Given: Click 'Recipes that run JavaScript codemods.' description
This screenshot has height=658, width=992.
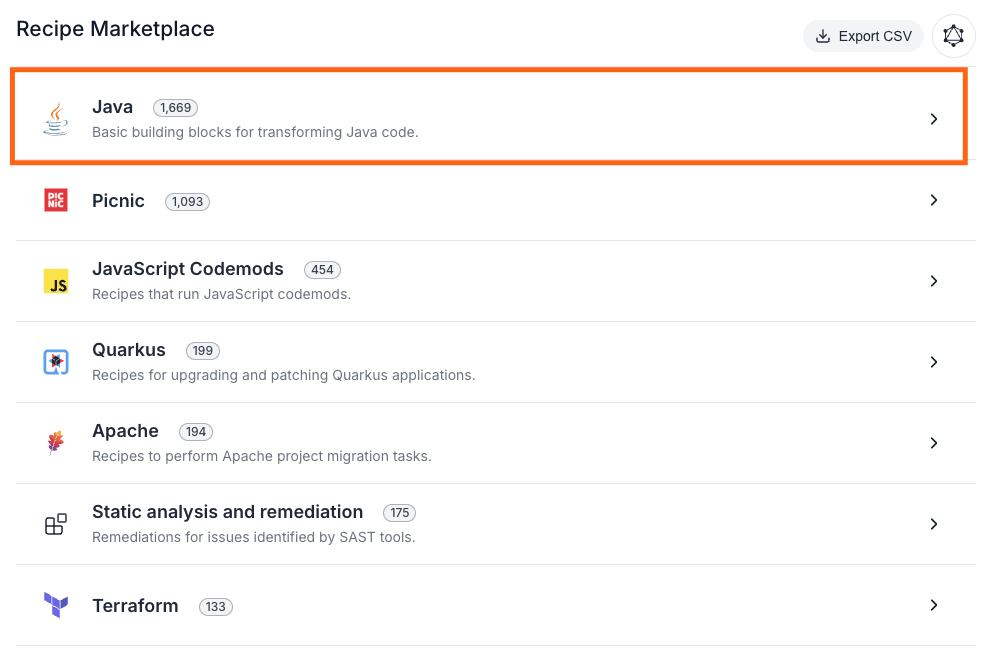Looking at the screenshot, I should pyautogui.click(x=221, y=294).
